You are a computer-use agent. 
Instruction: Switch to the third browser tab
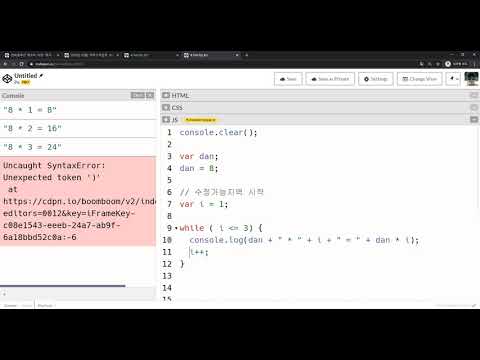coord(151,55)
